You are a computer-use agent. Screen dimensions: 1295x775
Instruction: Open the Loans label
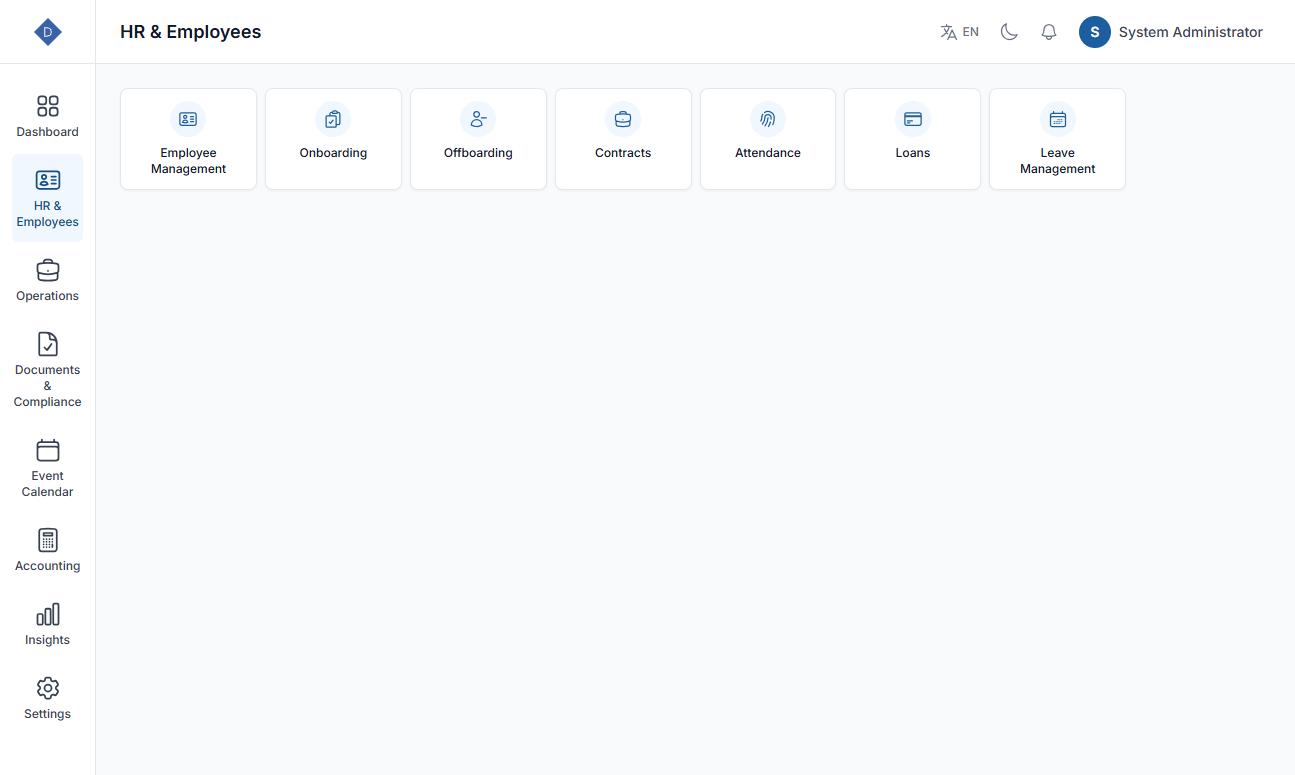tap(913, 153)
